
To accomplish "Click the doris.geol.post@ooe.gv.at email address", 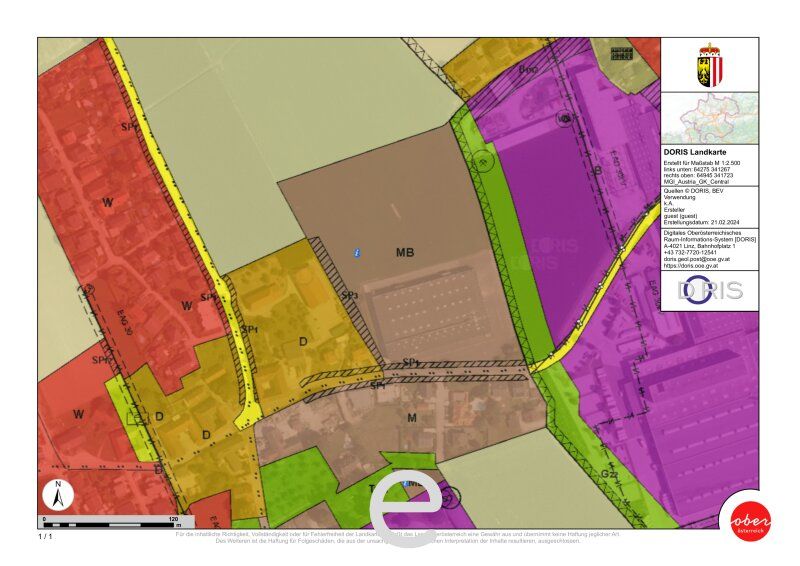I will [x=696, y=259].
